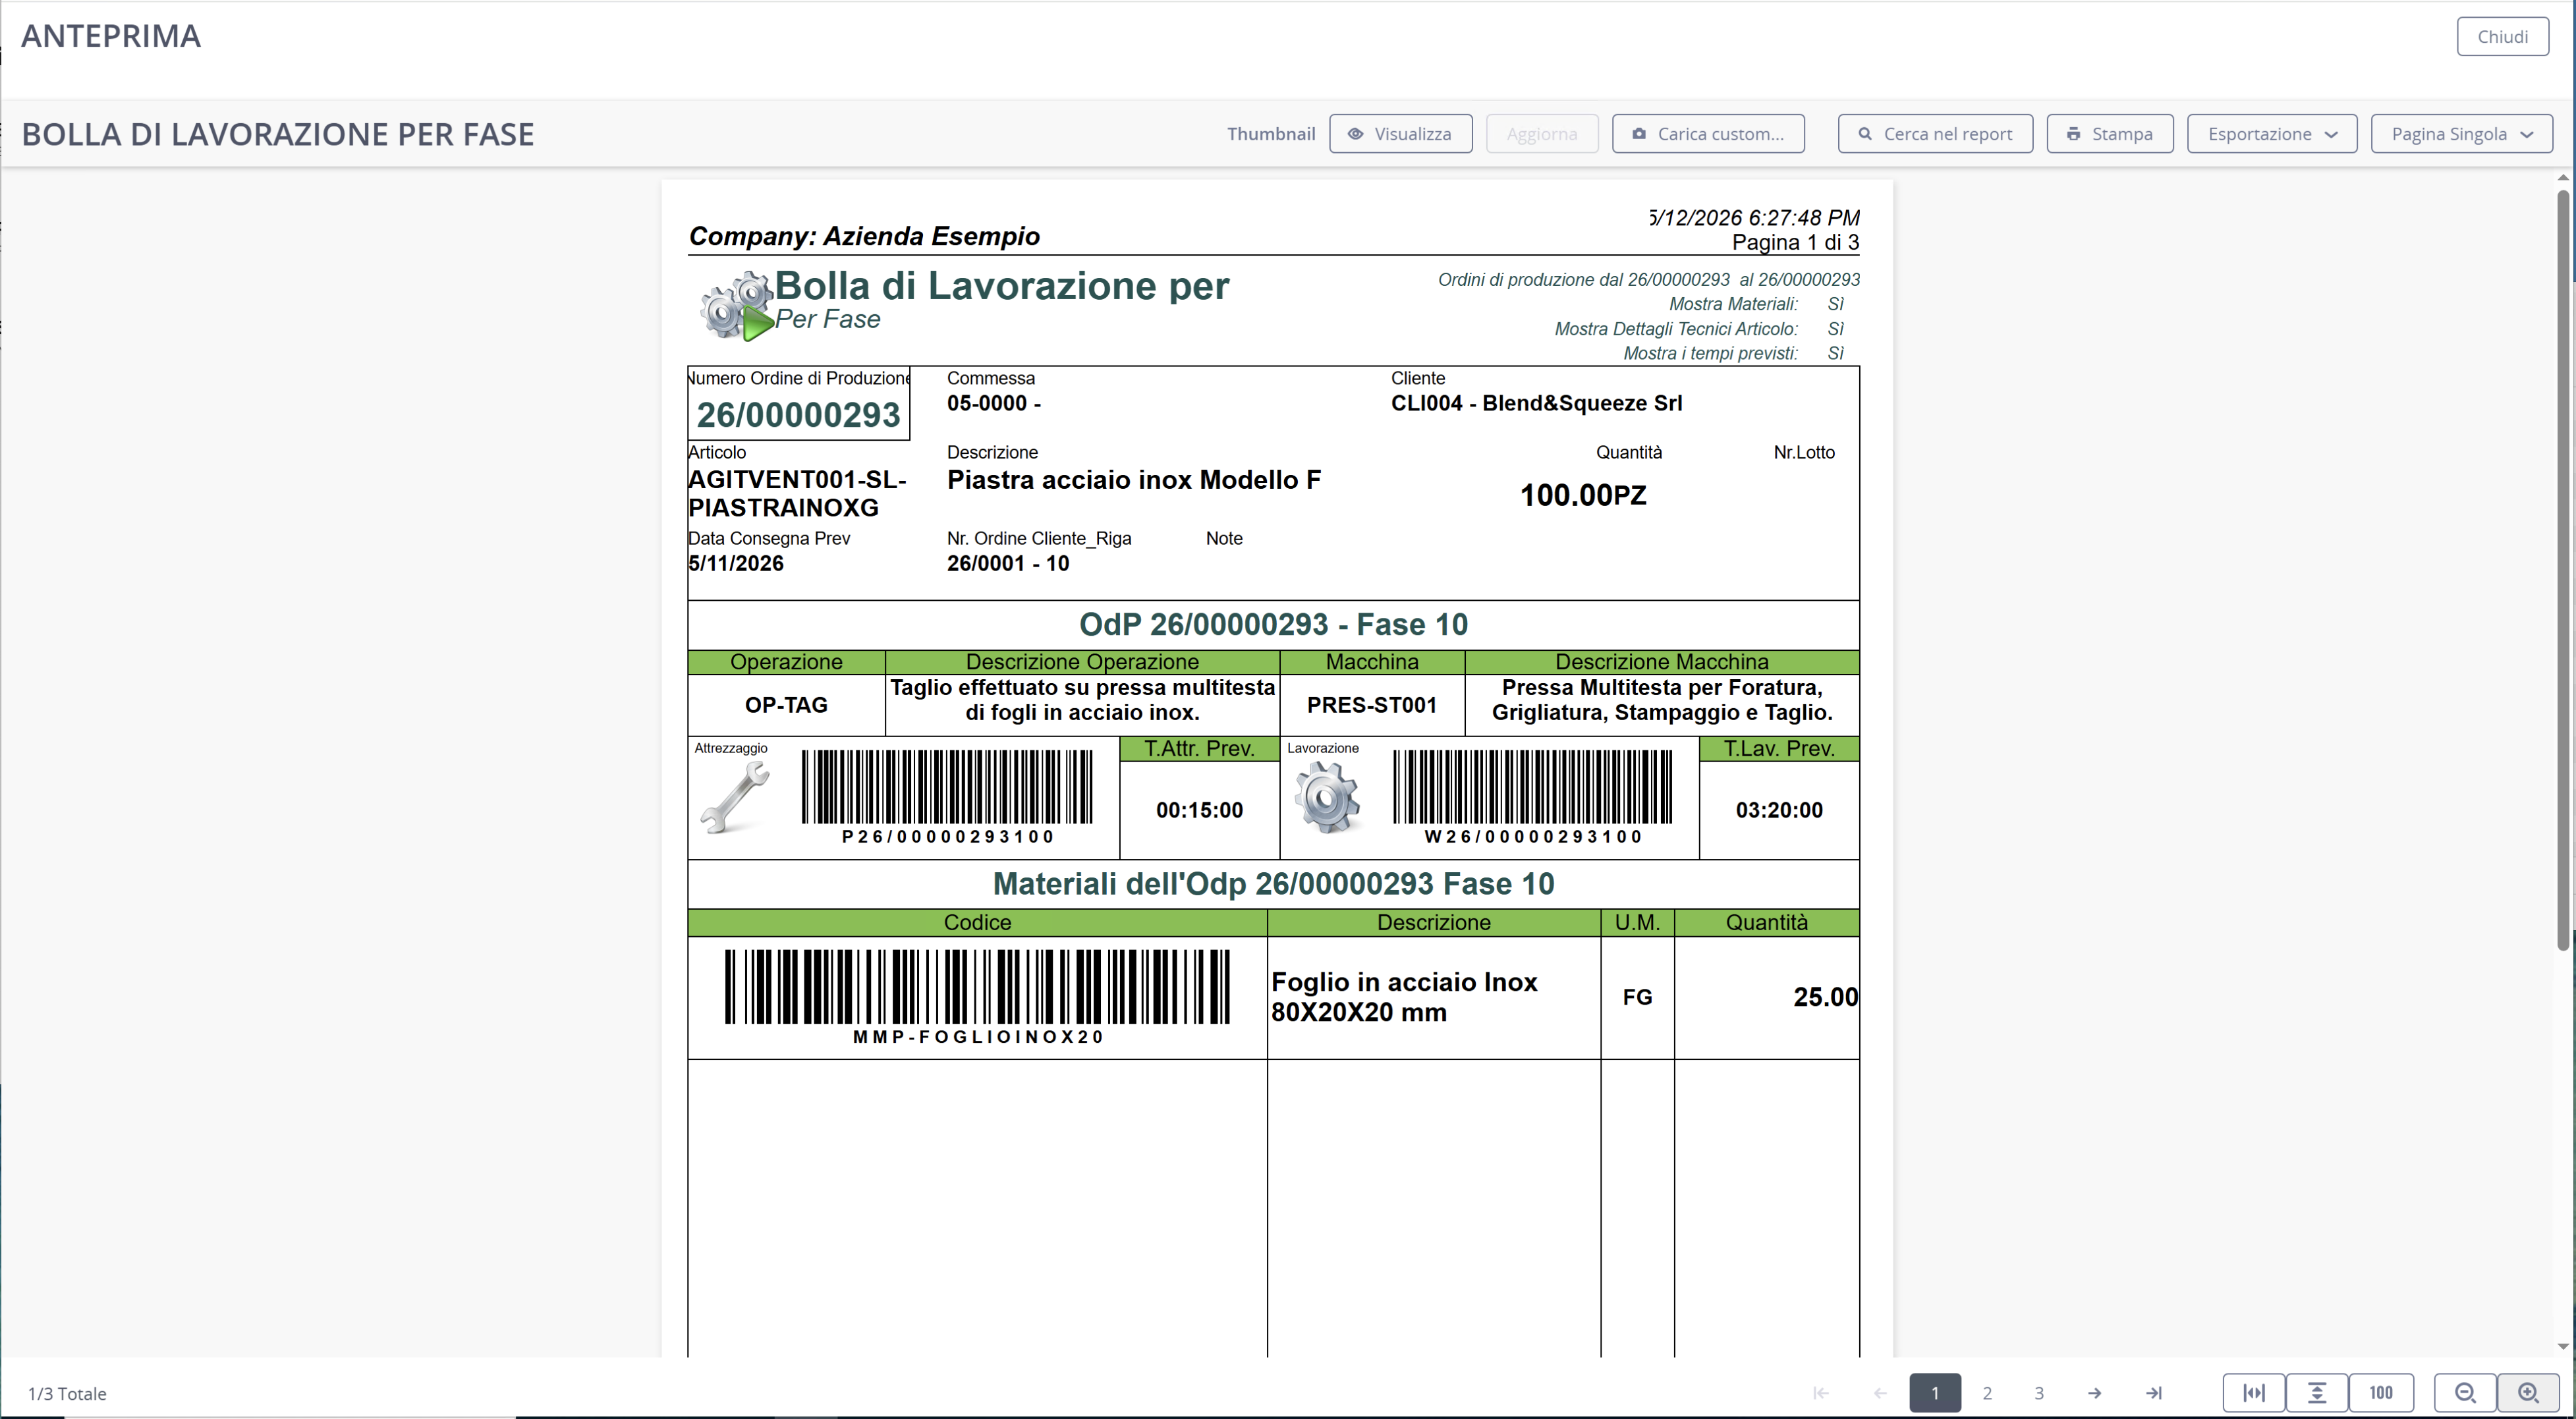Expand the Esportazione chevron arrow

pyautogui.click(x=2331, y=134)
